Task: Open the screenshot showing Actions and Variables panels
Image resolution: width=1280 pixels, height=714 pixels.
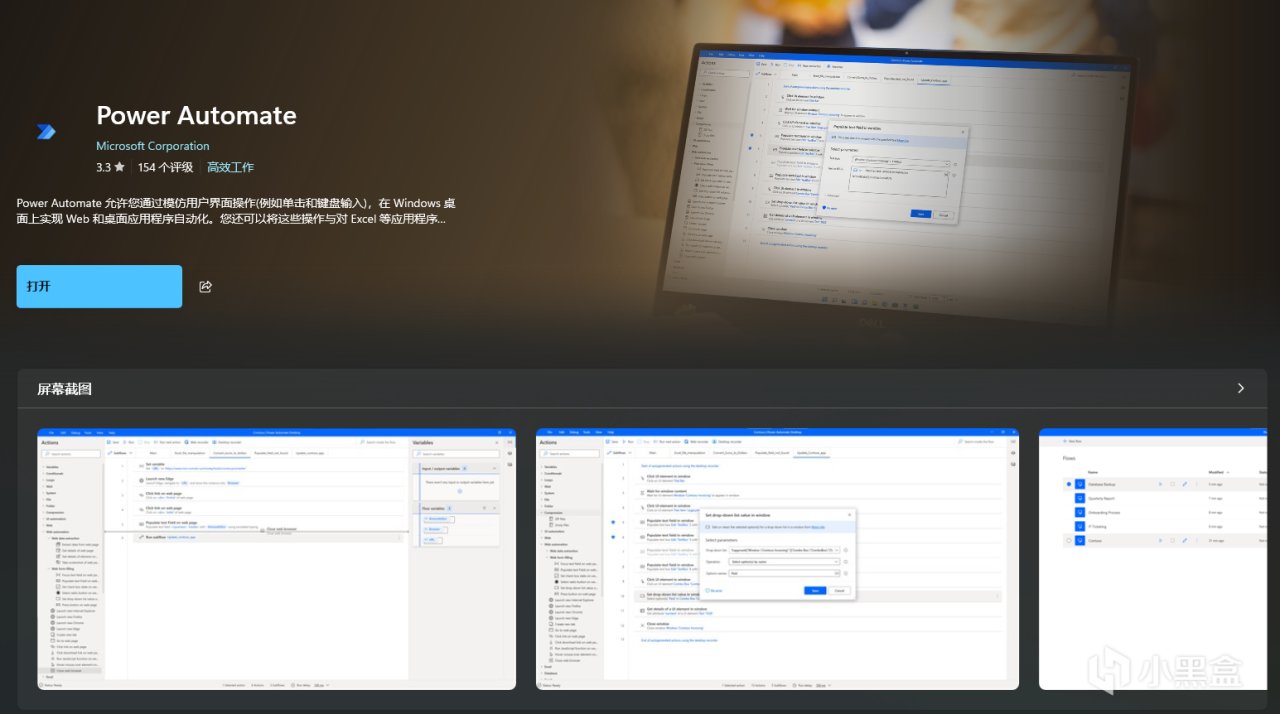Action: (x=277, y=559)
